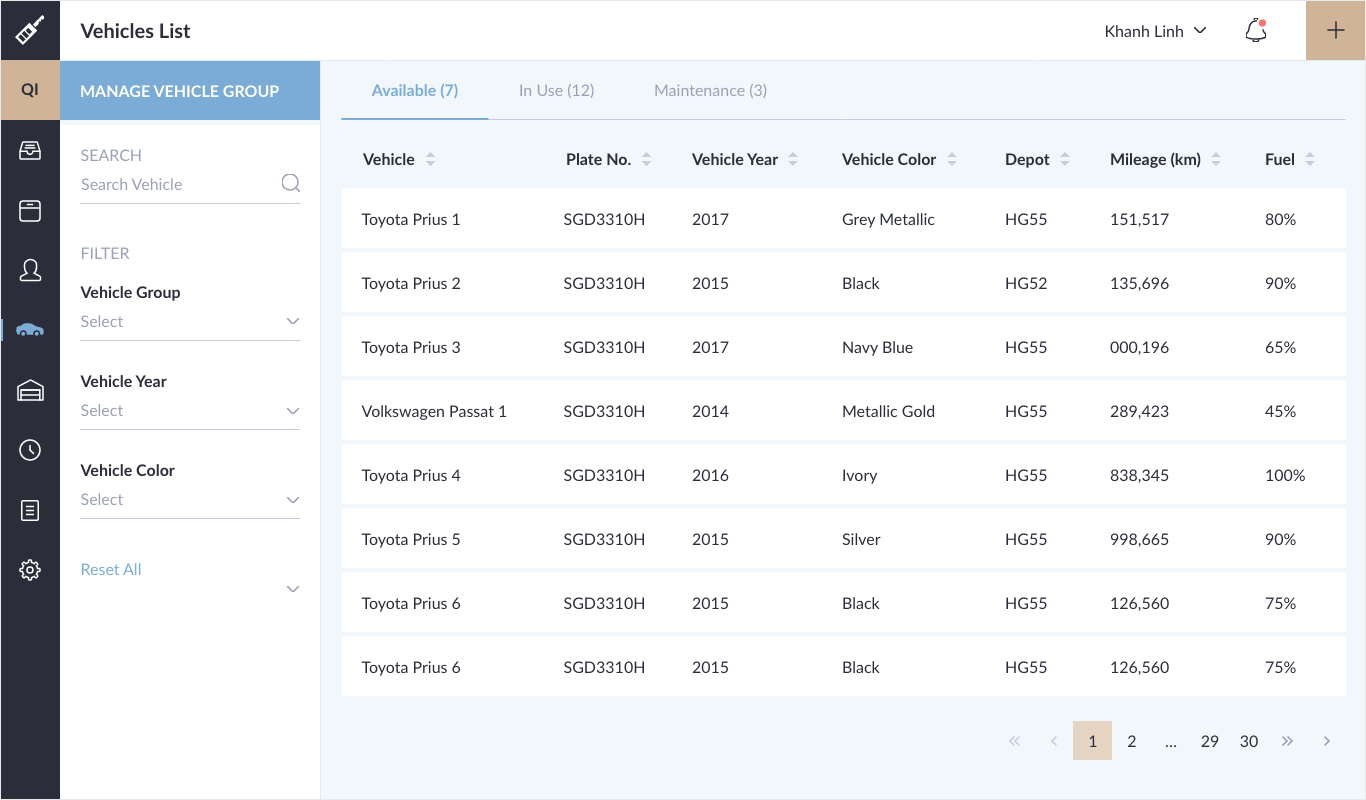This screenshot has width=1366, height=800.
Task: Click the Manage Vehicle Group button
Action: pos(190,91)
